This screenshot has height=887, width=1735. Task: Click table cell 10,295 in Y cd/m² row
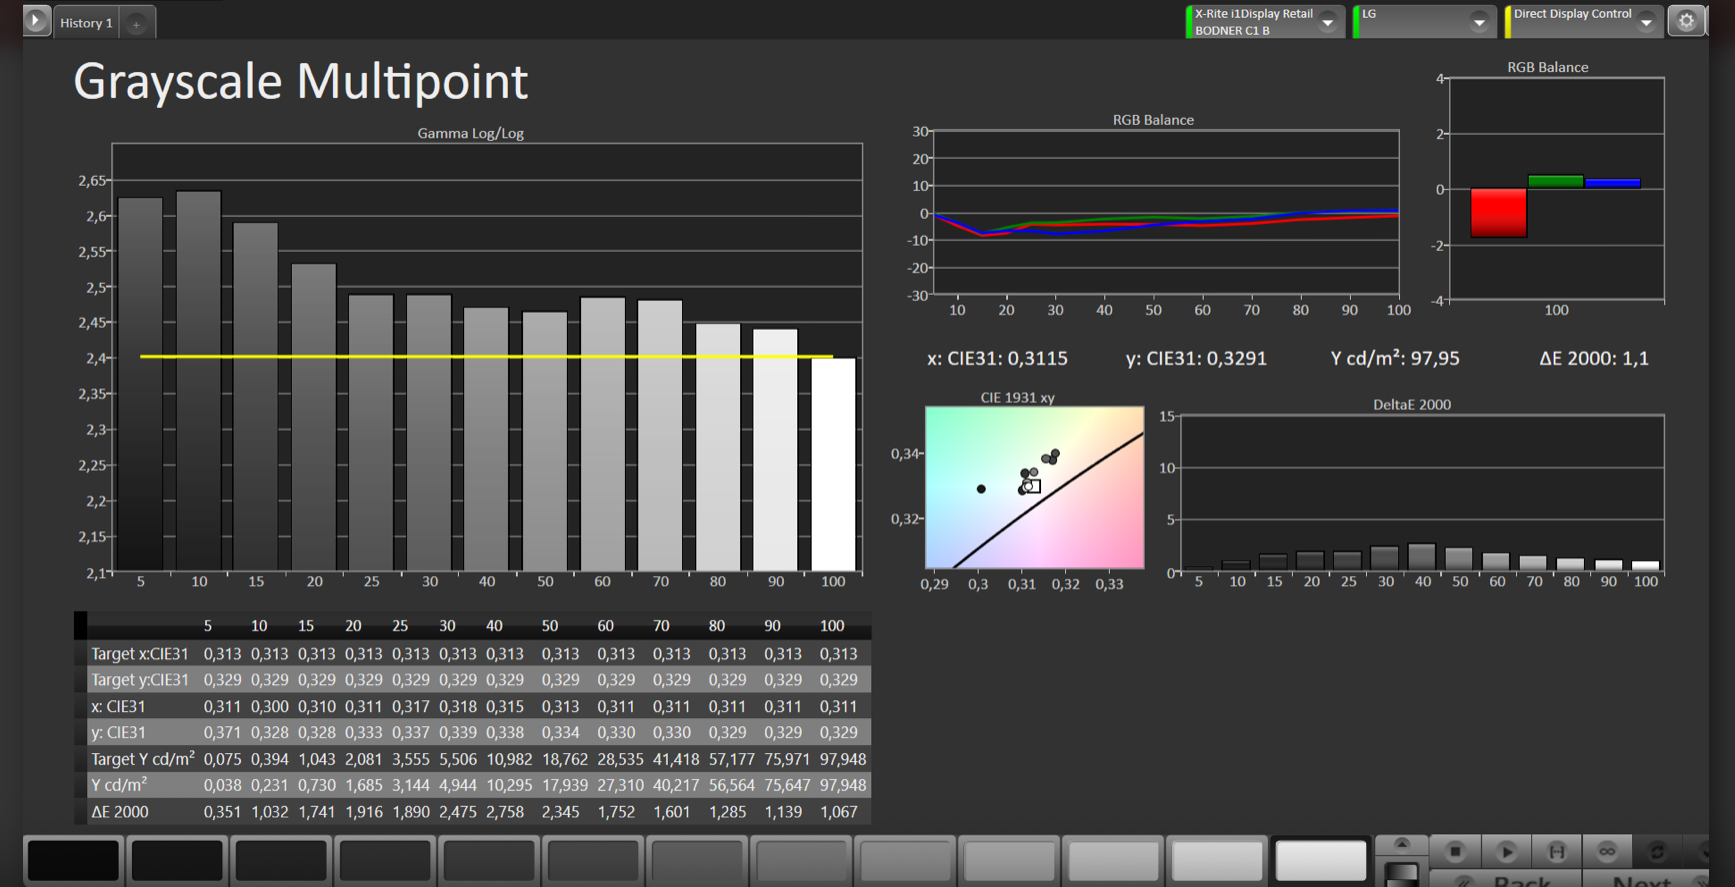(508, 785)
